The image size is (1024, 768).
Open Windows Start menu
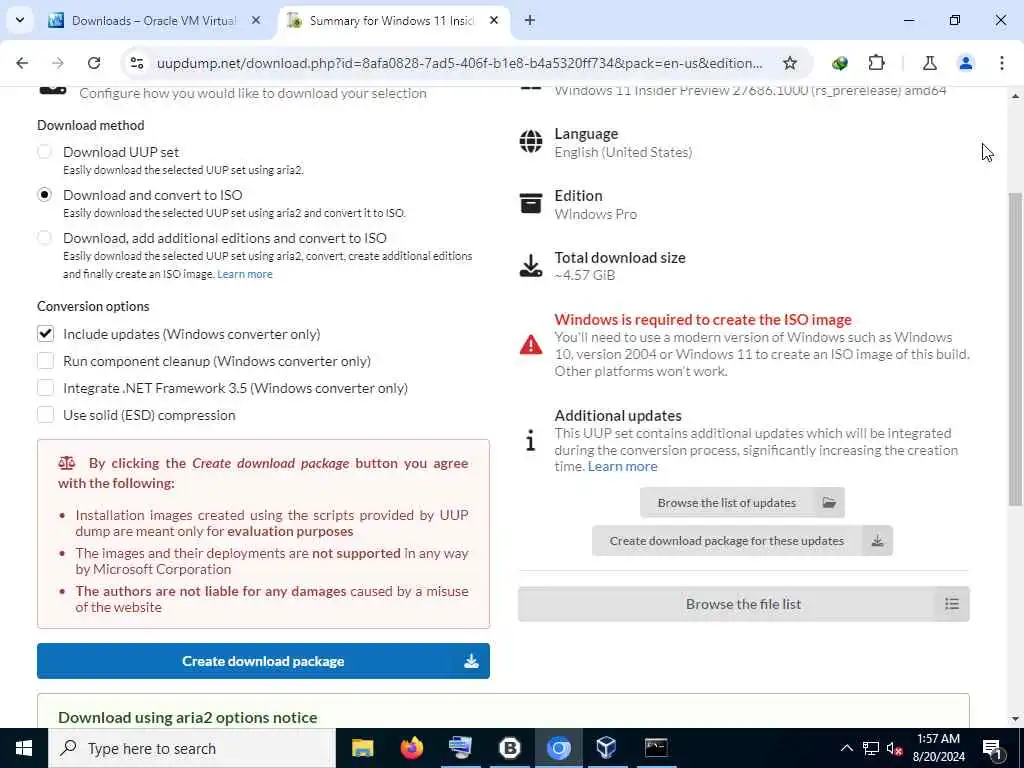24,748
